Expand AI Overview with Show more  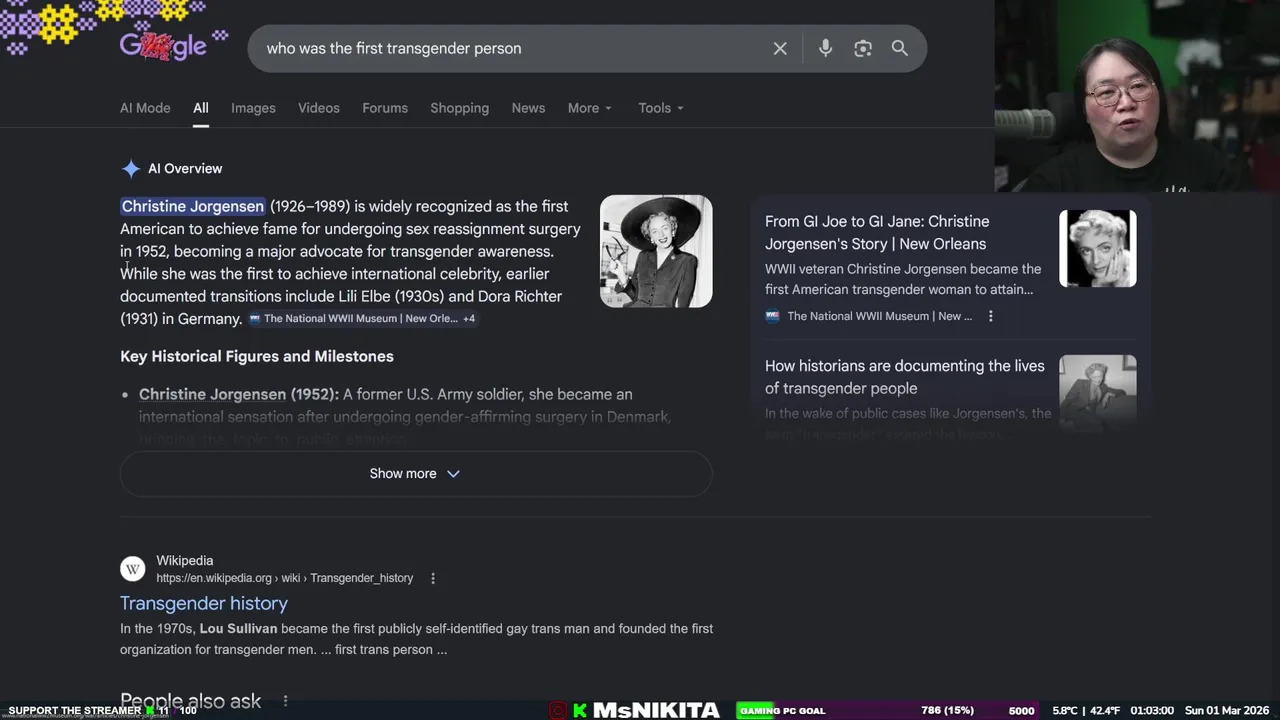415,473
